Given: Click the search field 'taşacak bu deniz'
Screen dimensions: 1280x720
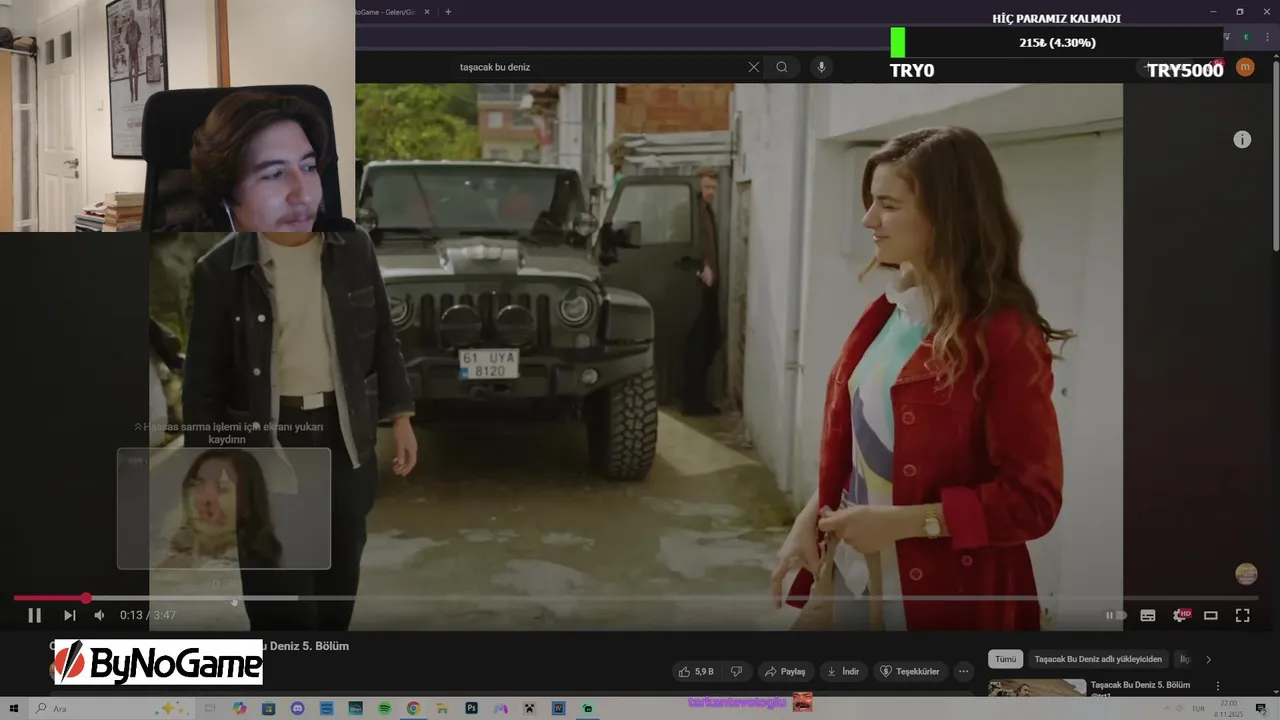Looking at the screenshot, I should pyautogui.click(x=600, y=67).
